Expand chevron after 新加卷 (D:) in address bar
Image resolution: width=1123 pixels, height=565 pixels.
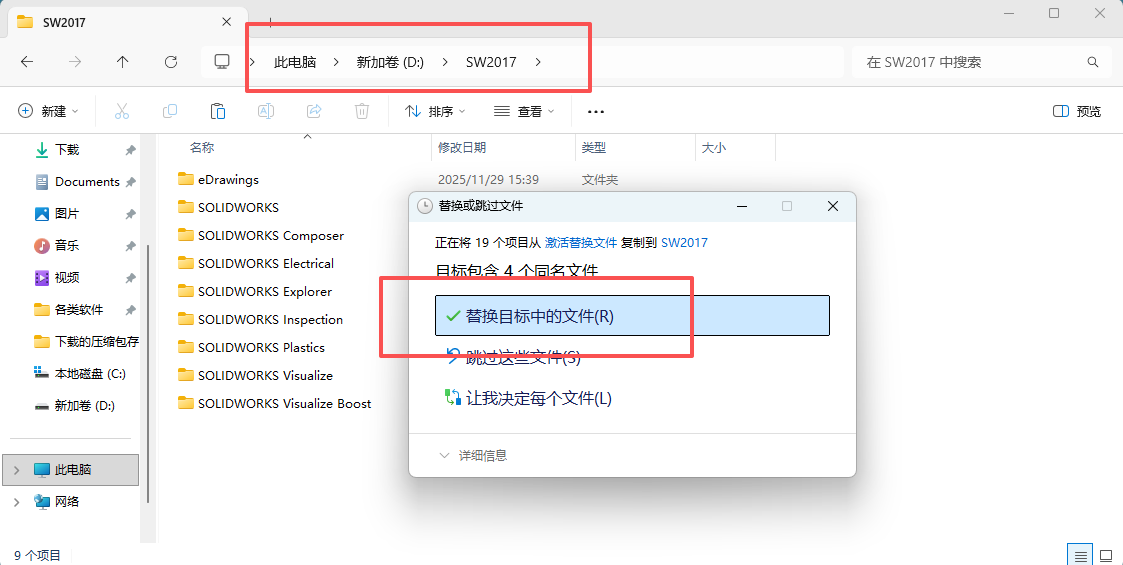pyautogui.click(x=445, y=62)
